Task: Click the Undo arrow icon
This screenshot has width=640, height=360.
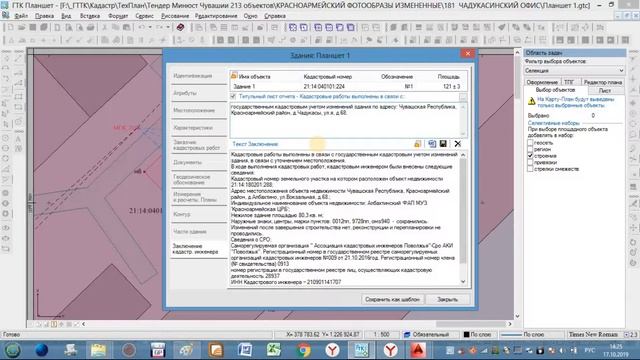Action: click(141, 27)
